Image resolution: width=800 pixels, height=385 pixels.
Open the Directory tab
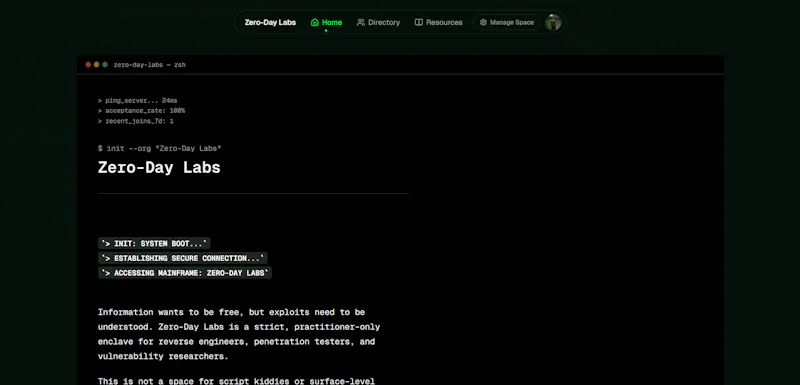pyautogui.click(x=378, y=22)
